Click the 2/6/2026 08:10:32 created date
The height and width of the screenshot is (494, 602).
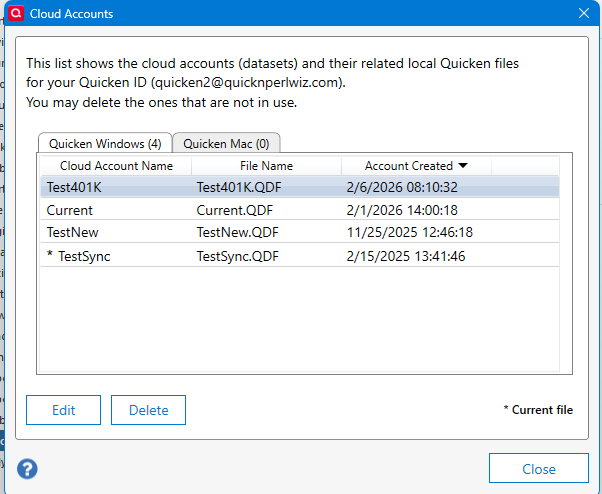tap(402, 187)
